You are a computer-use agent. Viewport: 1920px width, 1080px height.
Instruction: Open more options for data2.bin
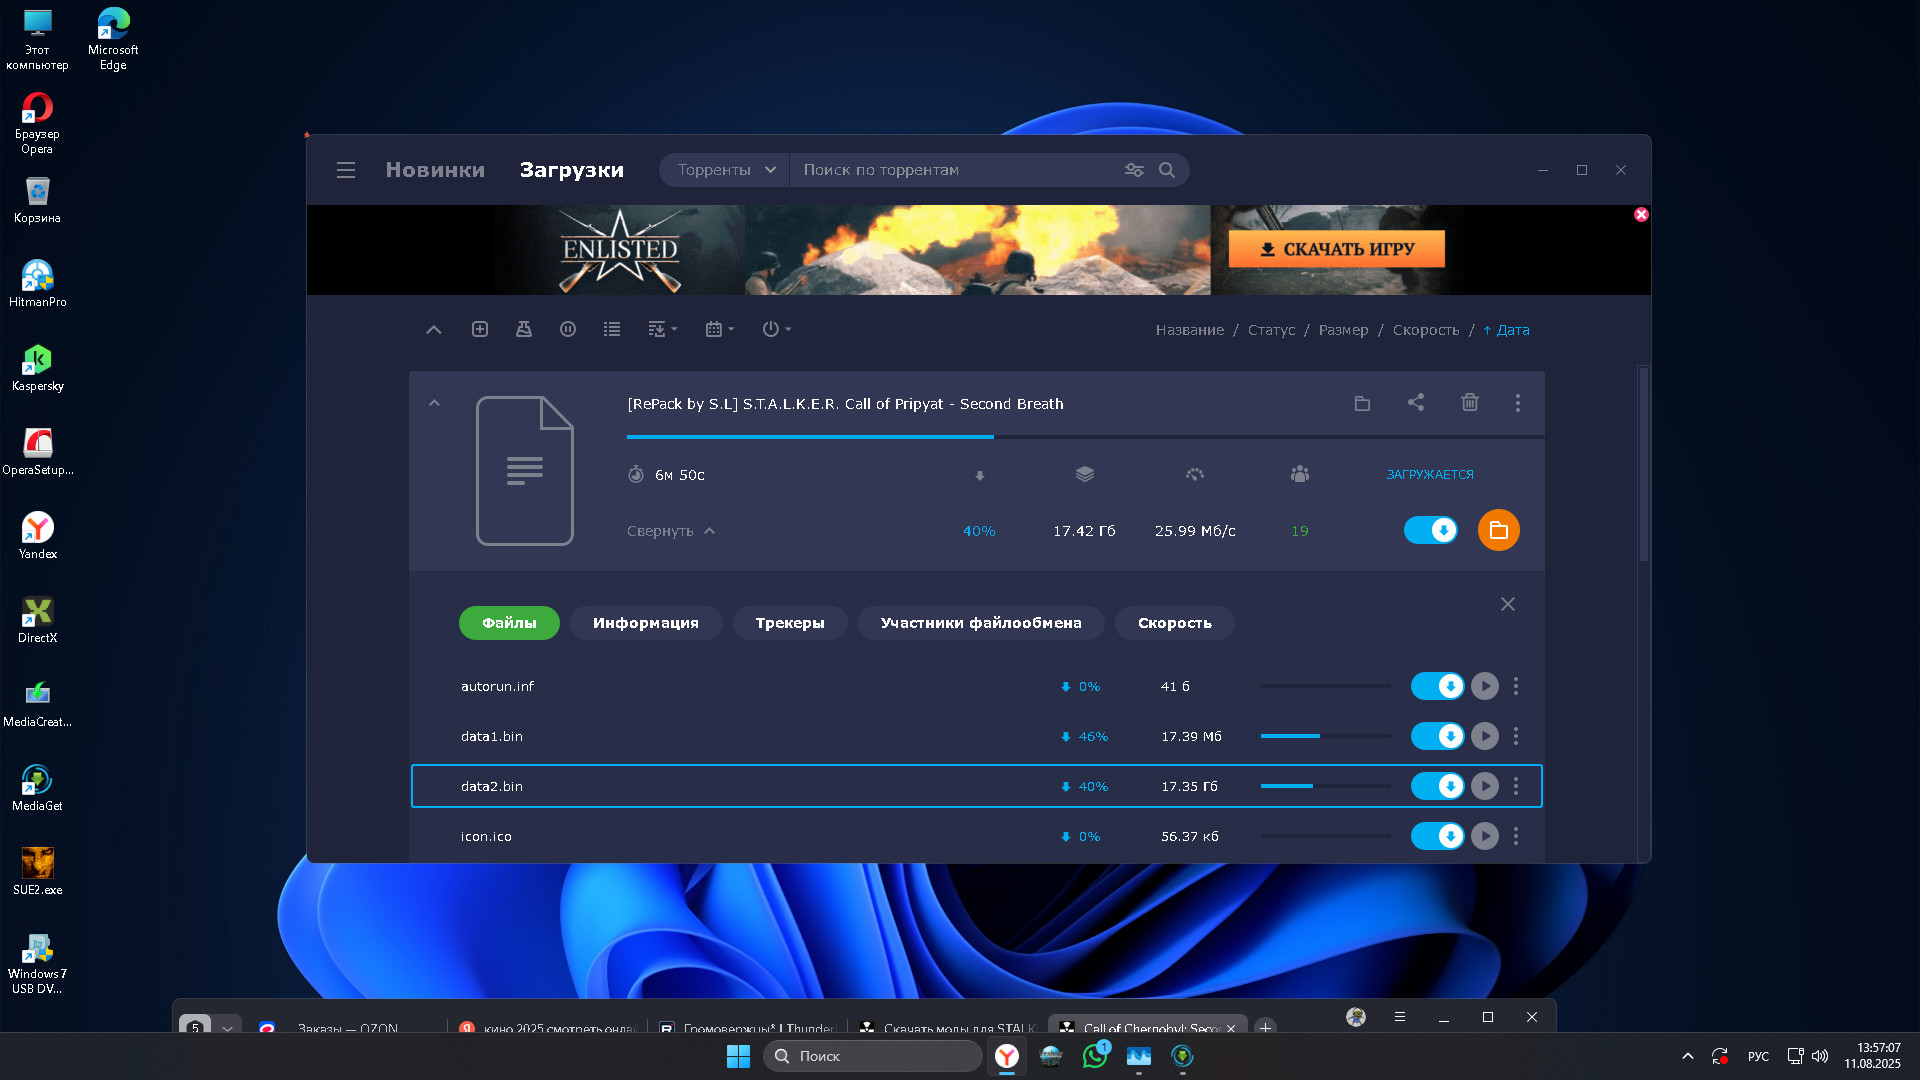[1516, 786]
